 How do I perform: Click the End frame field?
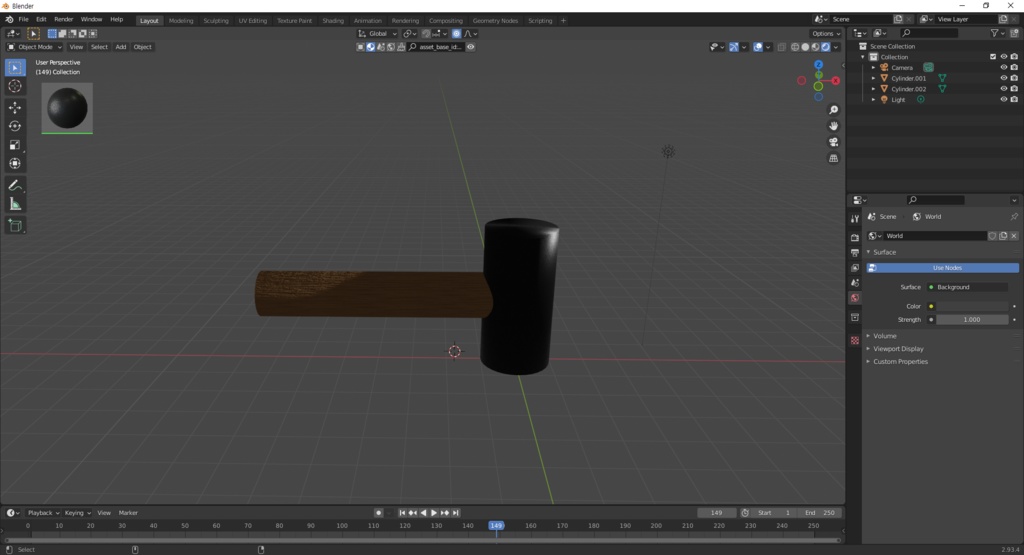click(x=822, y=513)
